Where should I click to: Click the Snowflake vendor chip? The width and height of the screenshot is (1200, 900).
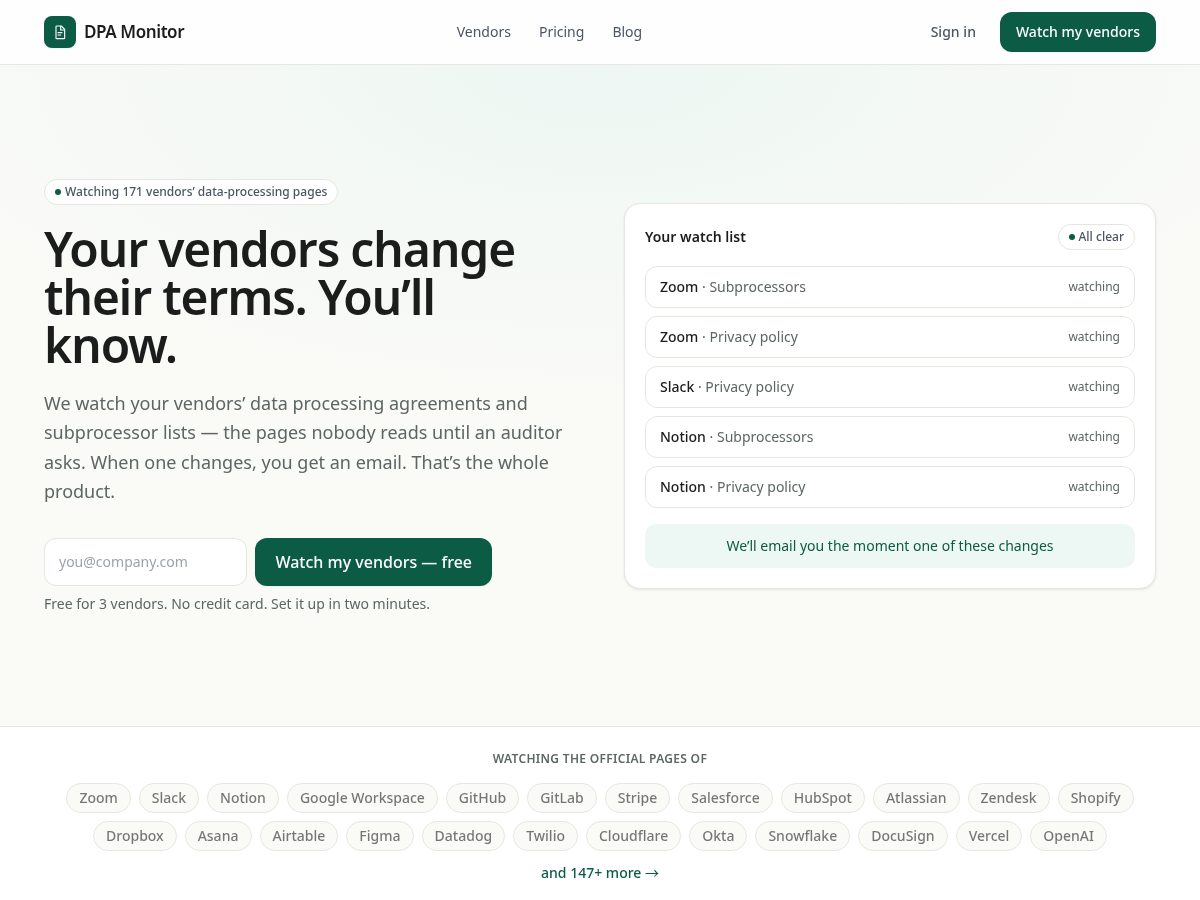point(802,836)
